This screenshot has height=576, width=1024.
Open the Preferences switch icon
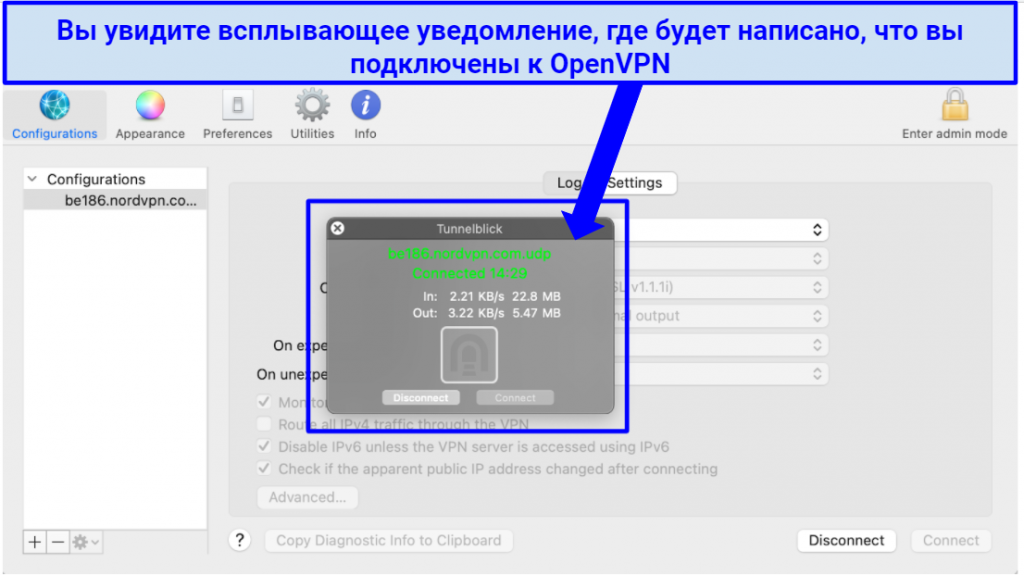pos(237,106)
